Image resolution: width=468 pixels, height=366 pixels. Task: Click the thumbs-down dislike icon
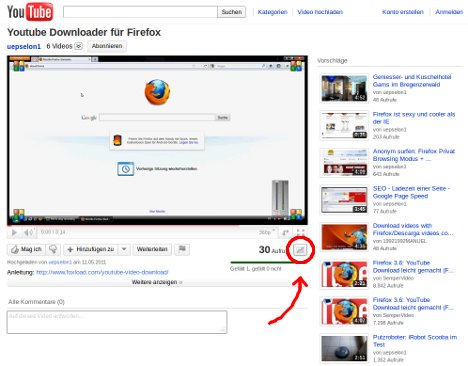coord(53,249)
